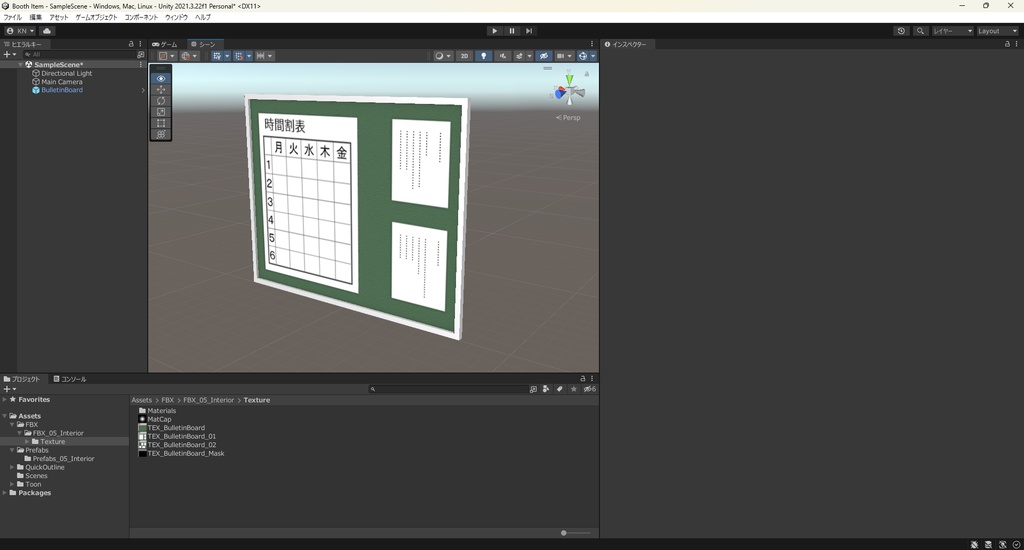Viewport: 1024px width, 550px height.
Task: Open the Layout dropdown
Action: 997,31
